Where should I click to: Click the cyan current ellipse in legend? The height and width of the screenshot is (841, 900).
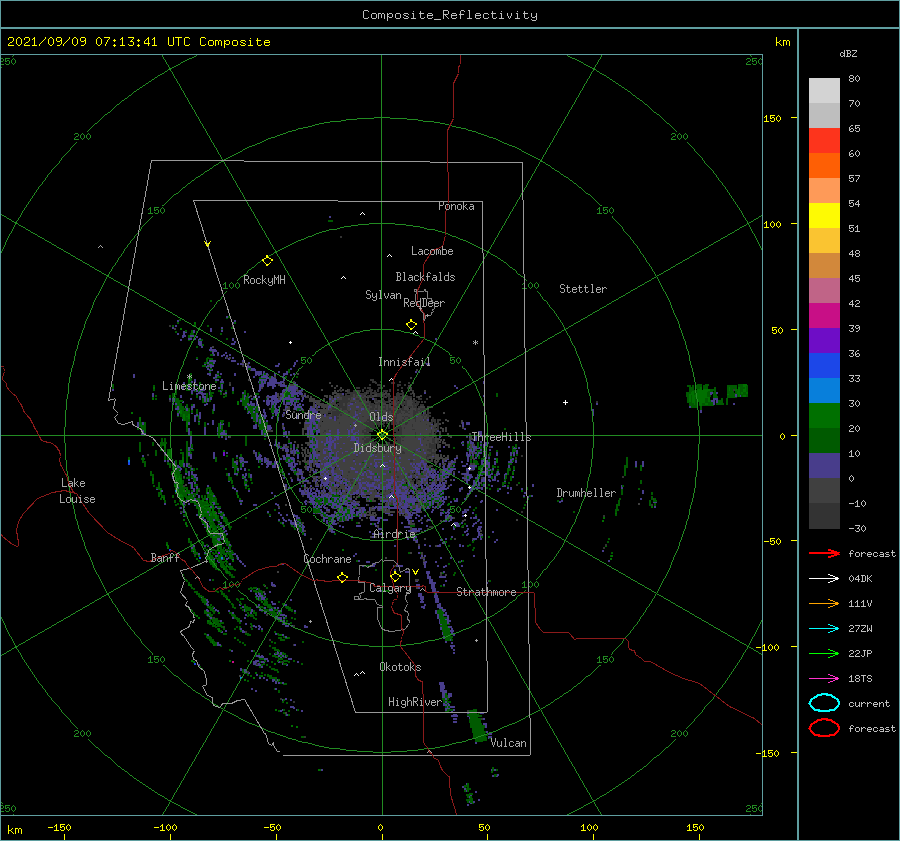pos(824,703)
